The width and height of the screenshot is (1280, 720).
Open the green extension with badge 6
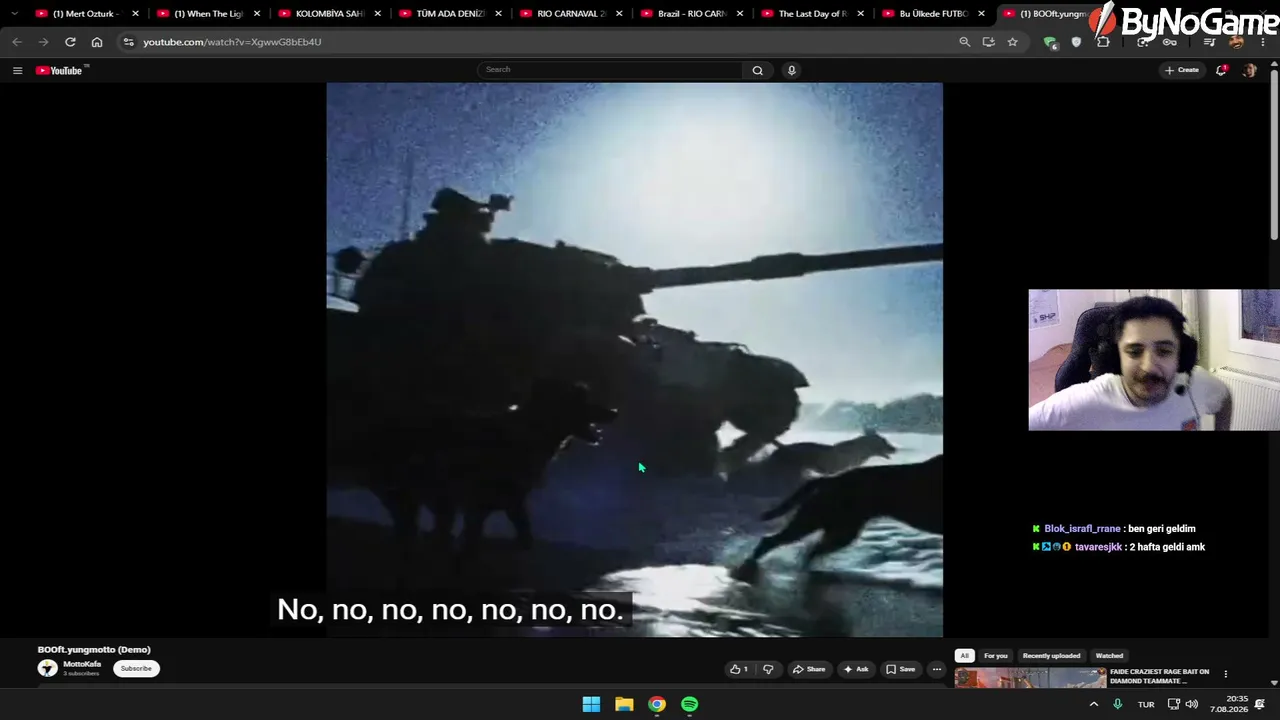[1050, 42]
